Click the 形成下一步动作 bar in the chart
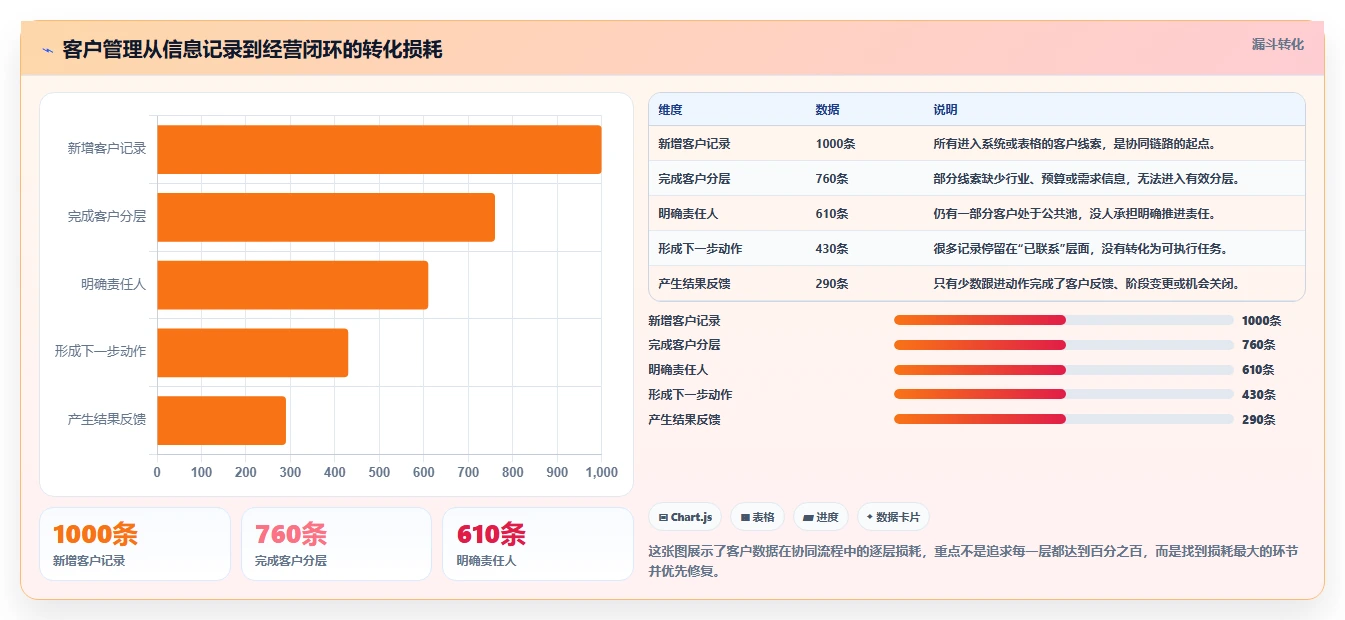 [252, 353]
